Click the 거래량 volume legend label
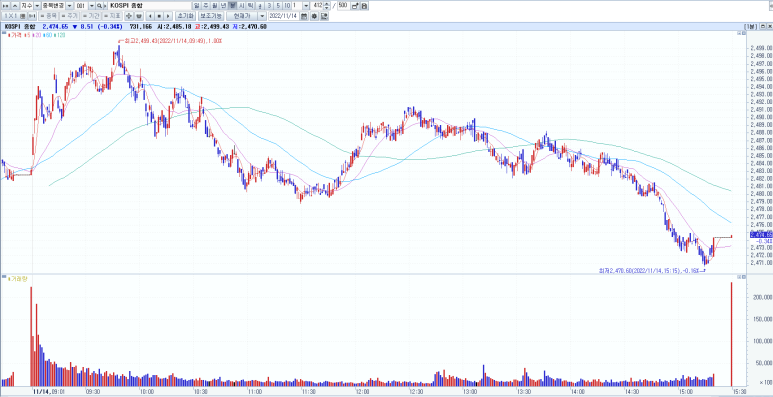773x397 pixels. click(x=17, y=279)
